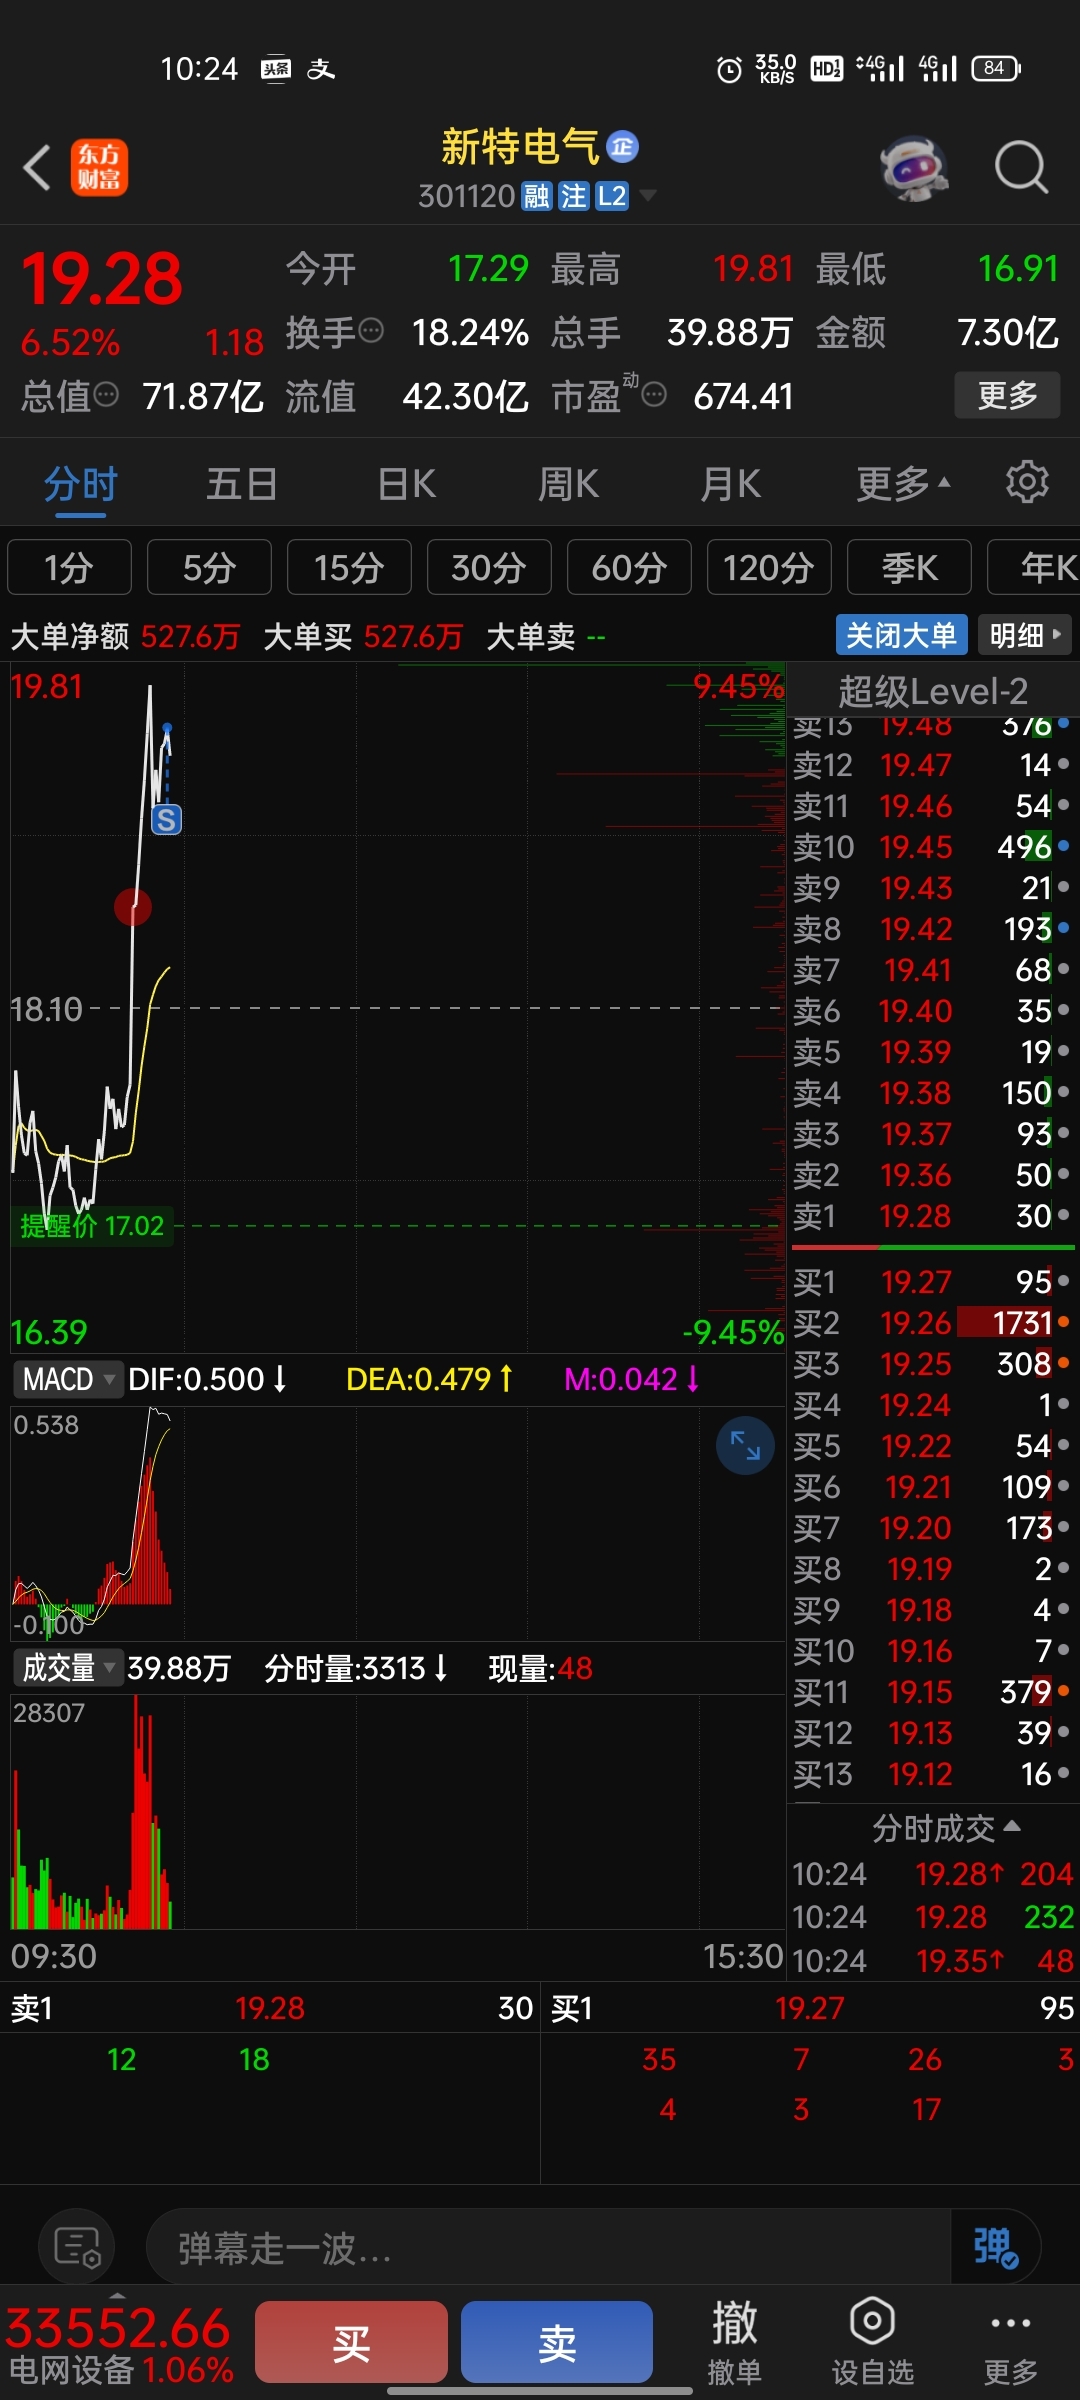
Task: Tap 撤 cancel order icon
Action: (x=734, y=2342)
